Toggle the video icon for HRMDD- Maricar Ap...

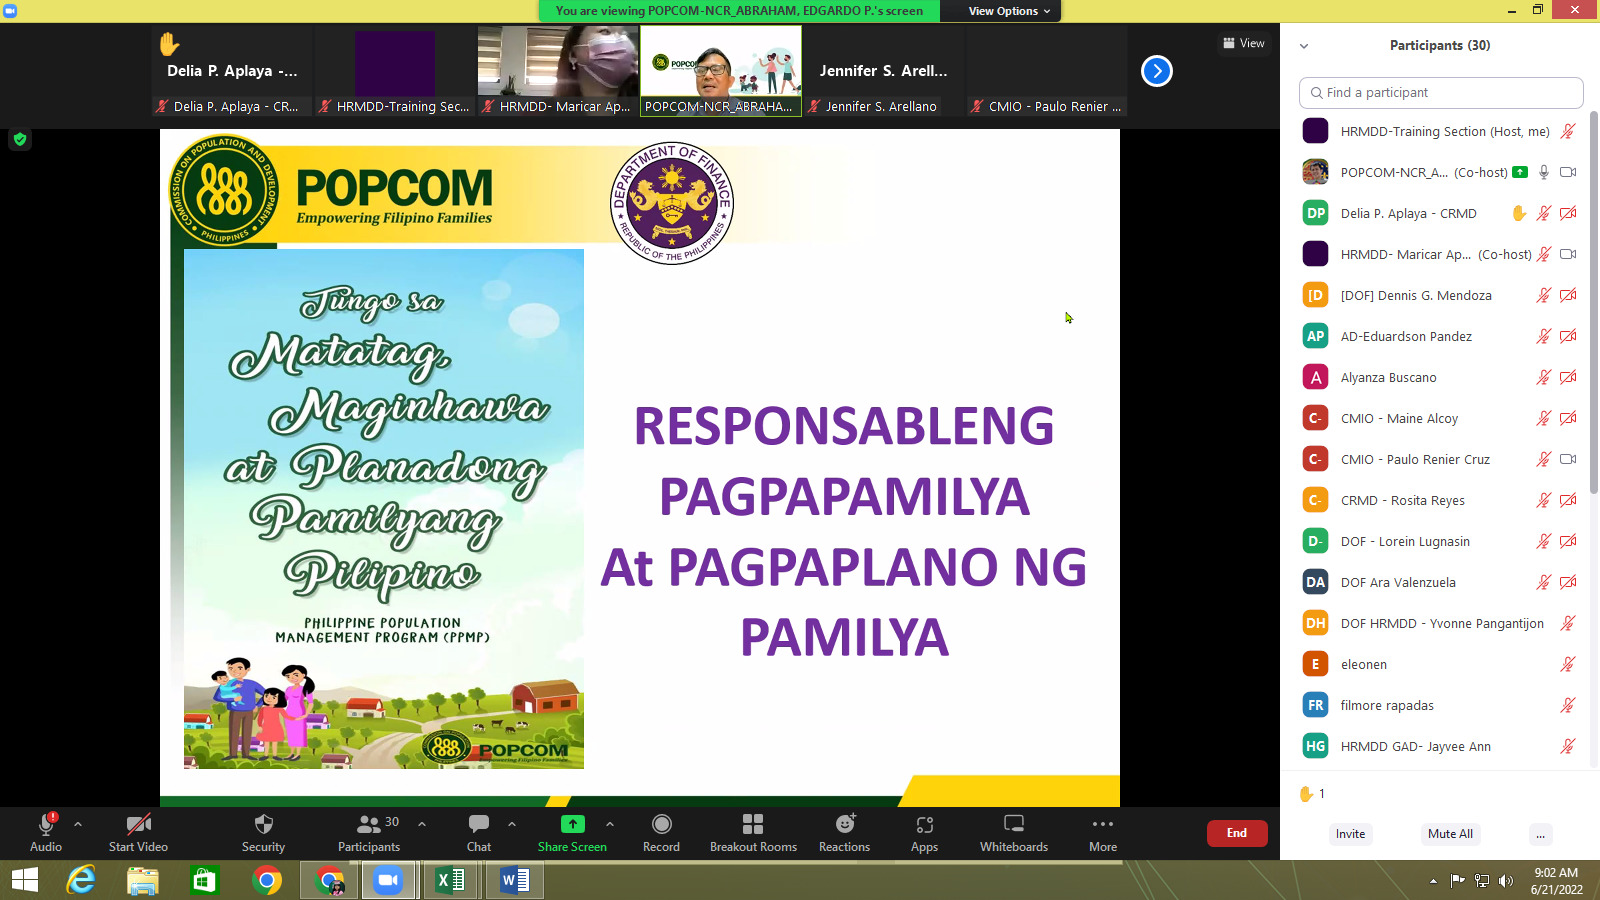[1568, 254]
